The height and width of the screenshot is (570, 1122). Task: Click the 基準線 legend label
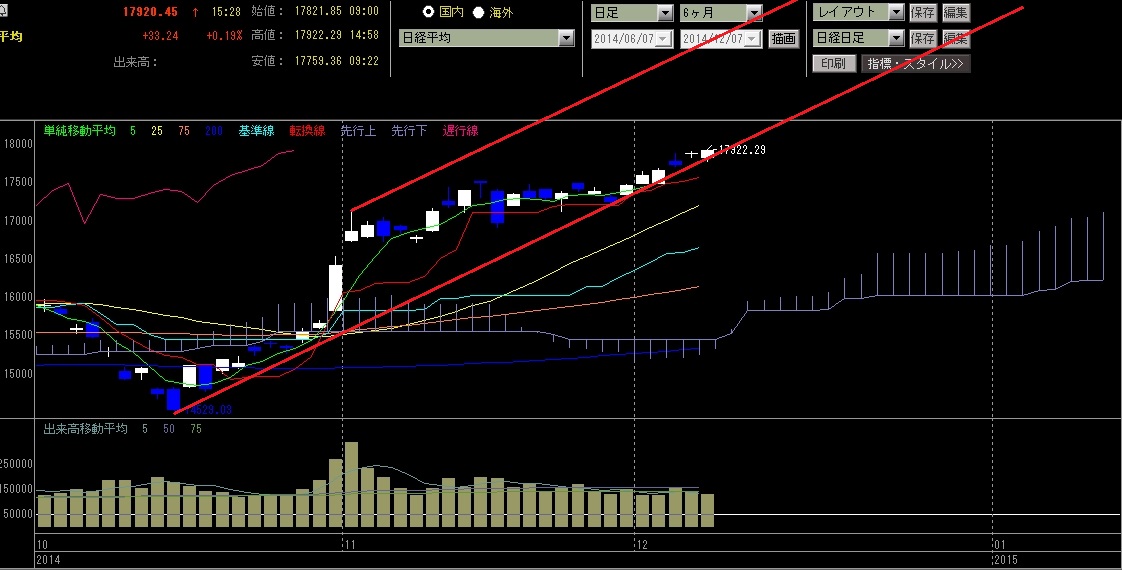256,131
